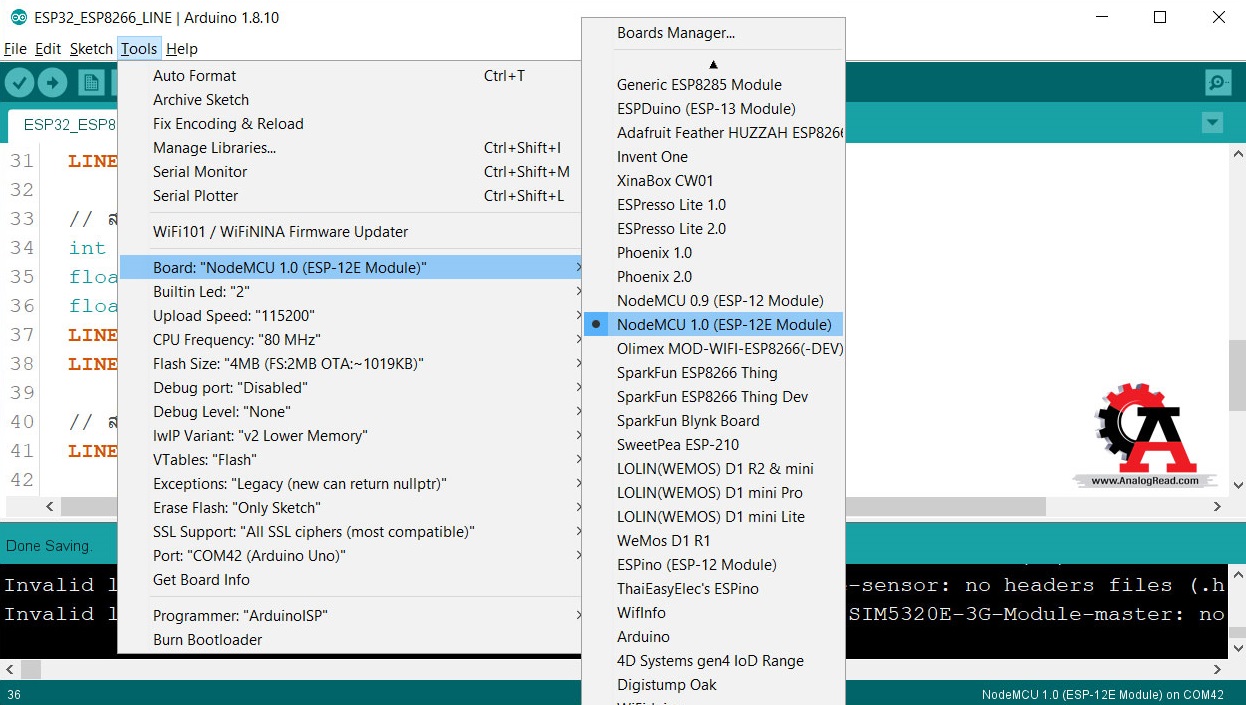
Task: Expand the VTables submenu arrow
Action: point(579,460)
